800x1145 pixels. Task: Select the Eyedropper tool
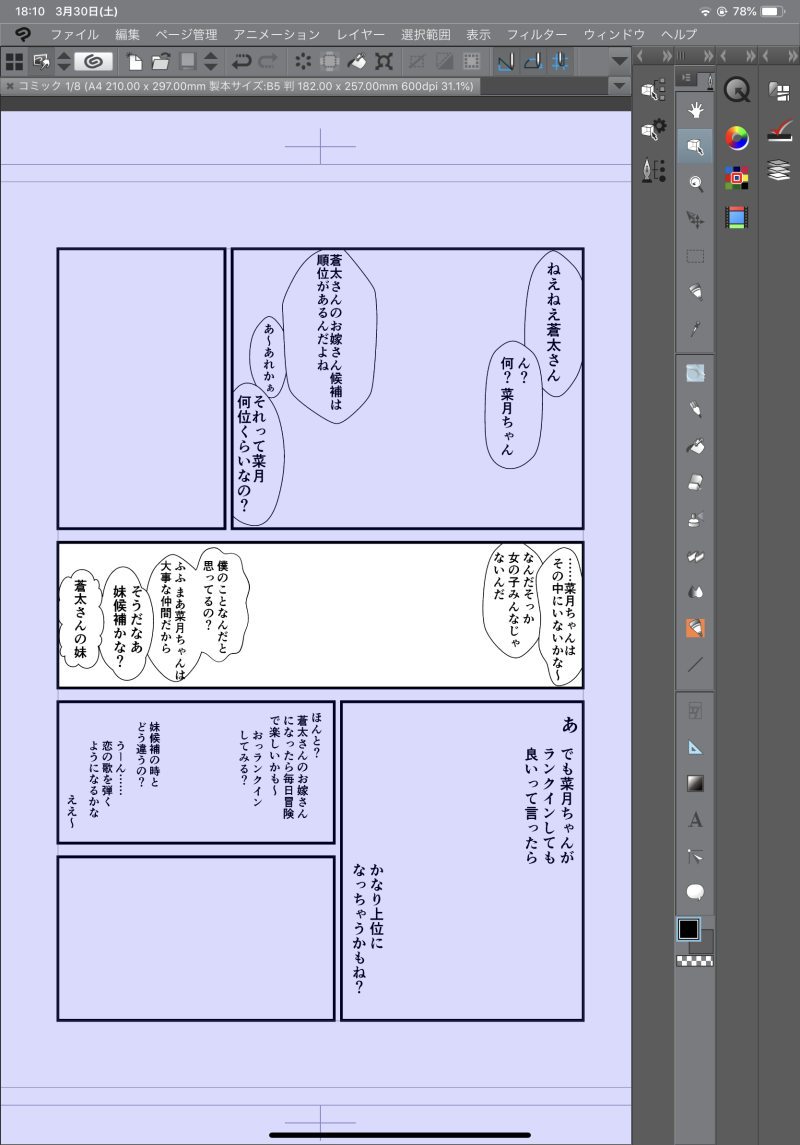(696, 329)
